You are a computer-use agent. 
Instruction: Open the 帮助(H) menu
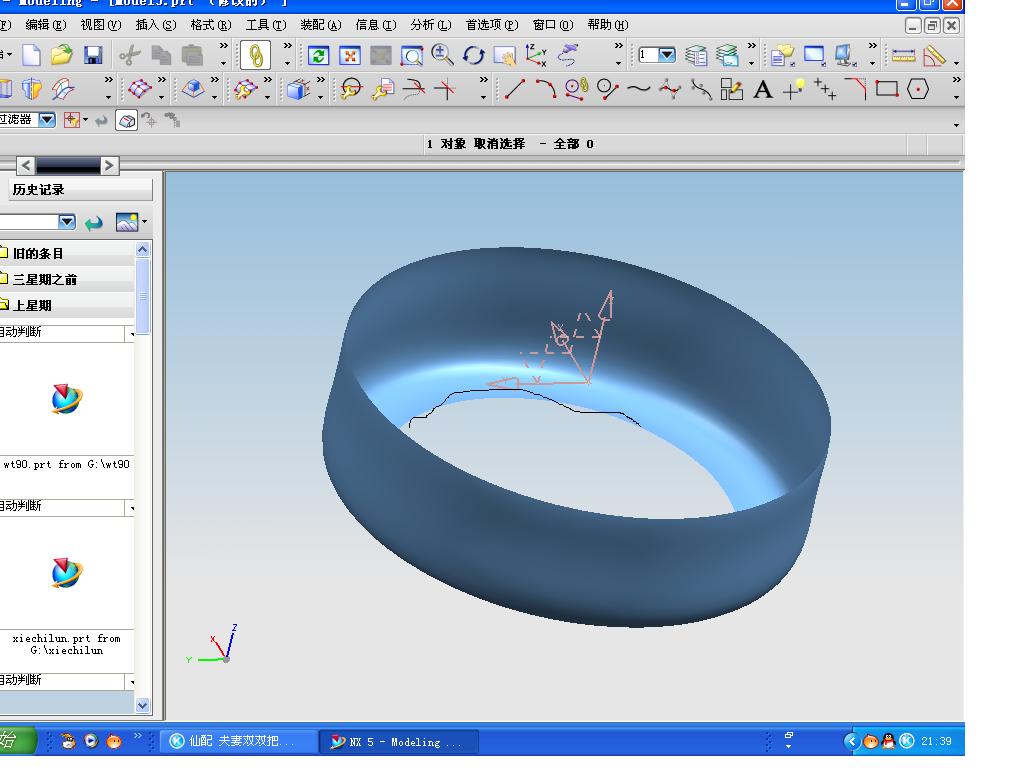click(607, 25)
